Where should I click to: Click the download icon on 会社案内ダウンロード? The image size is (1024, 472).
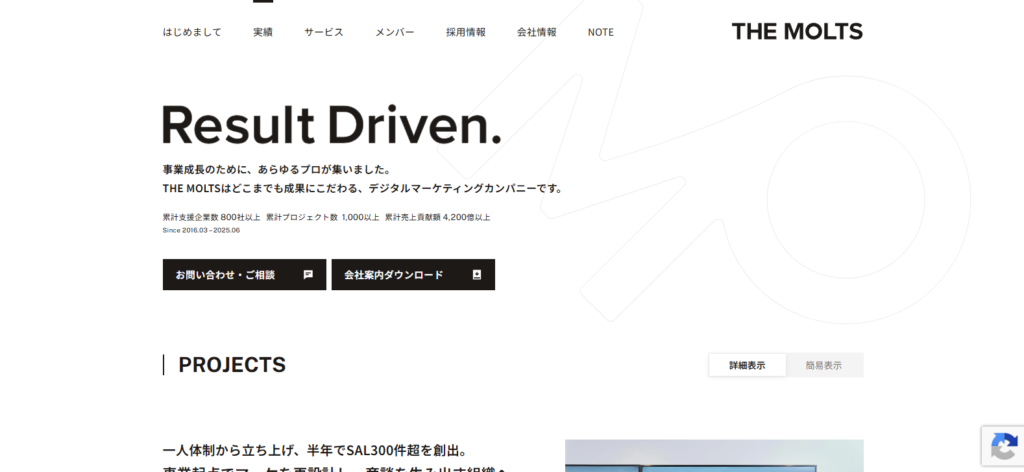coord(477,275)
